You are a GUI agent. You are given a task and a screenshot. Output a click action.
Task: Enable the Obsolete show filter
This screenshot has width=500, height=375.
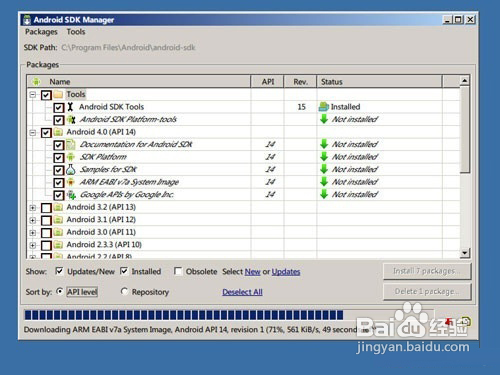click(x=178, y=271)
